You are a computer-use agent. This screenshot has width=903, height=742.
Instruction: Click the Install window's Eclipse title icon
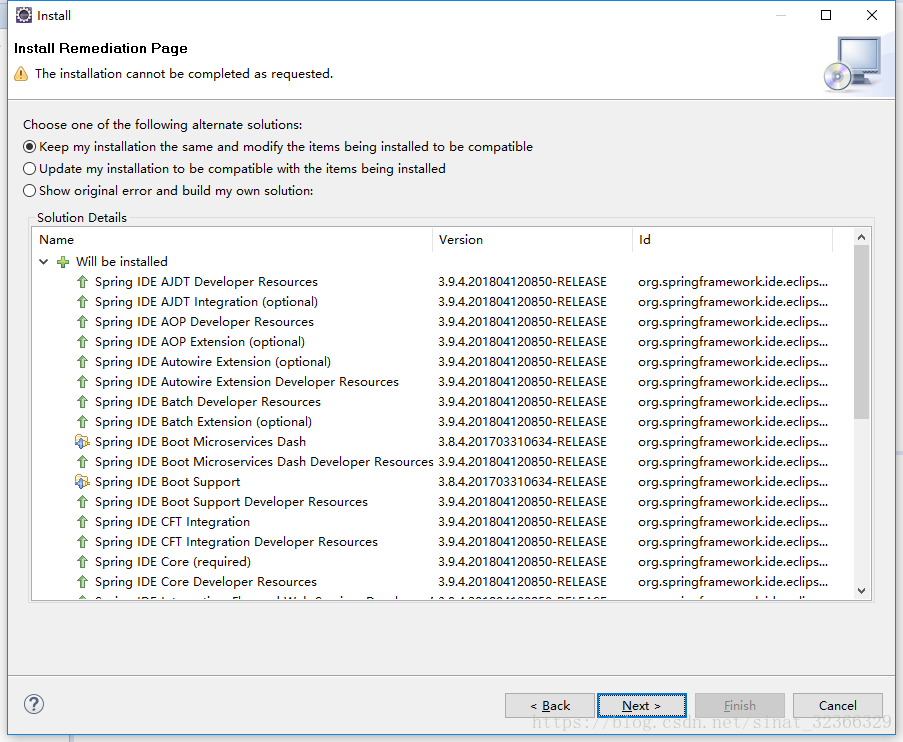click(24, 15)
